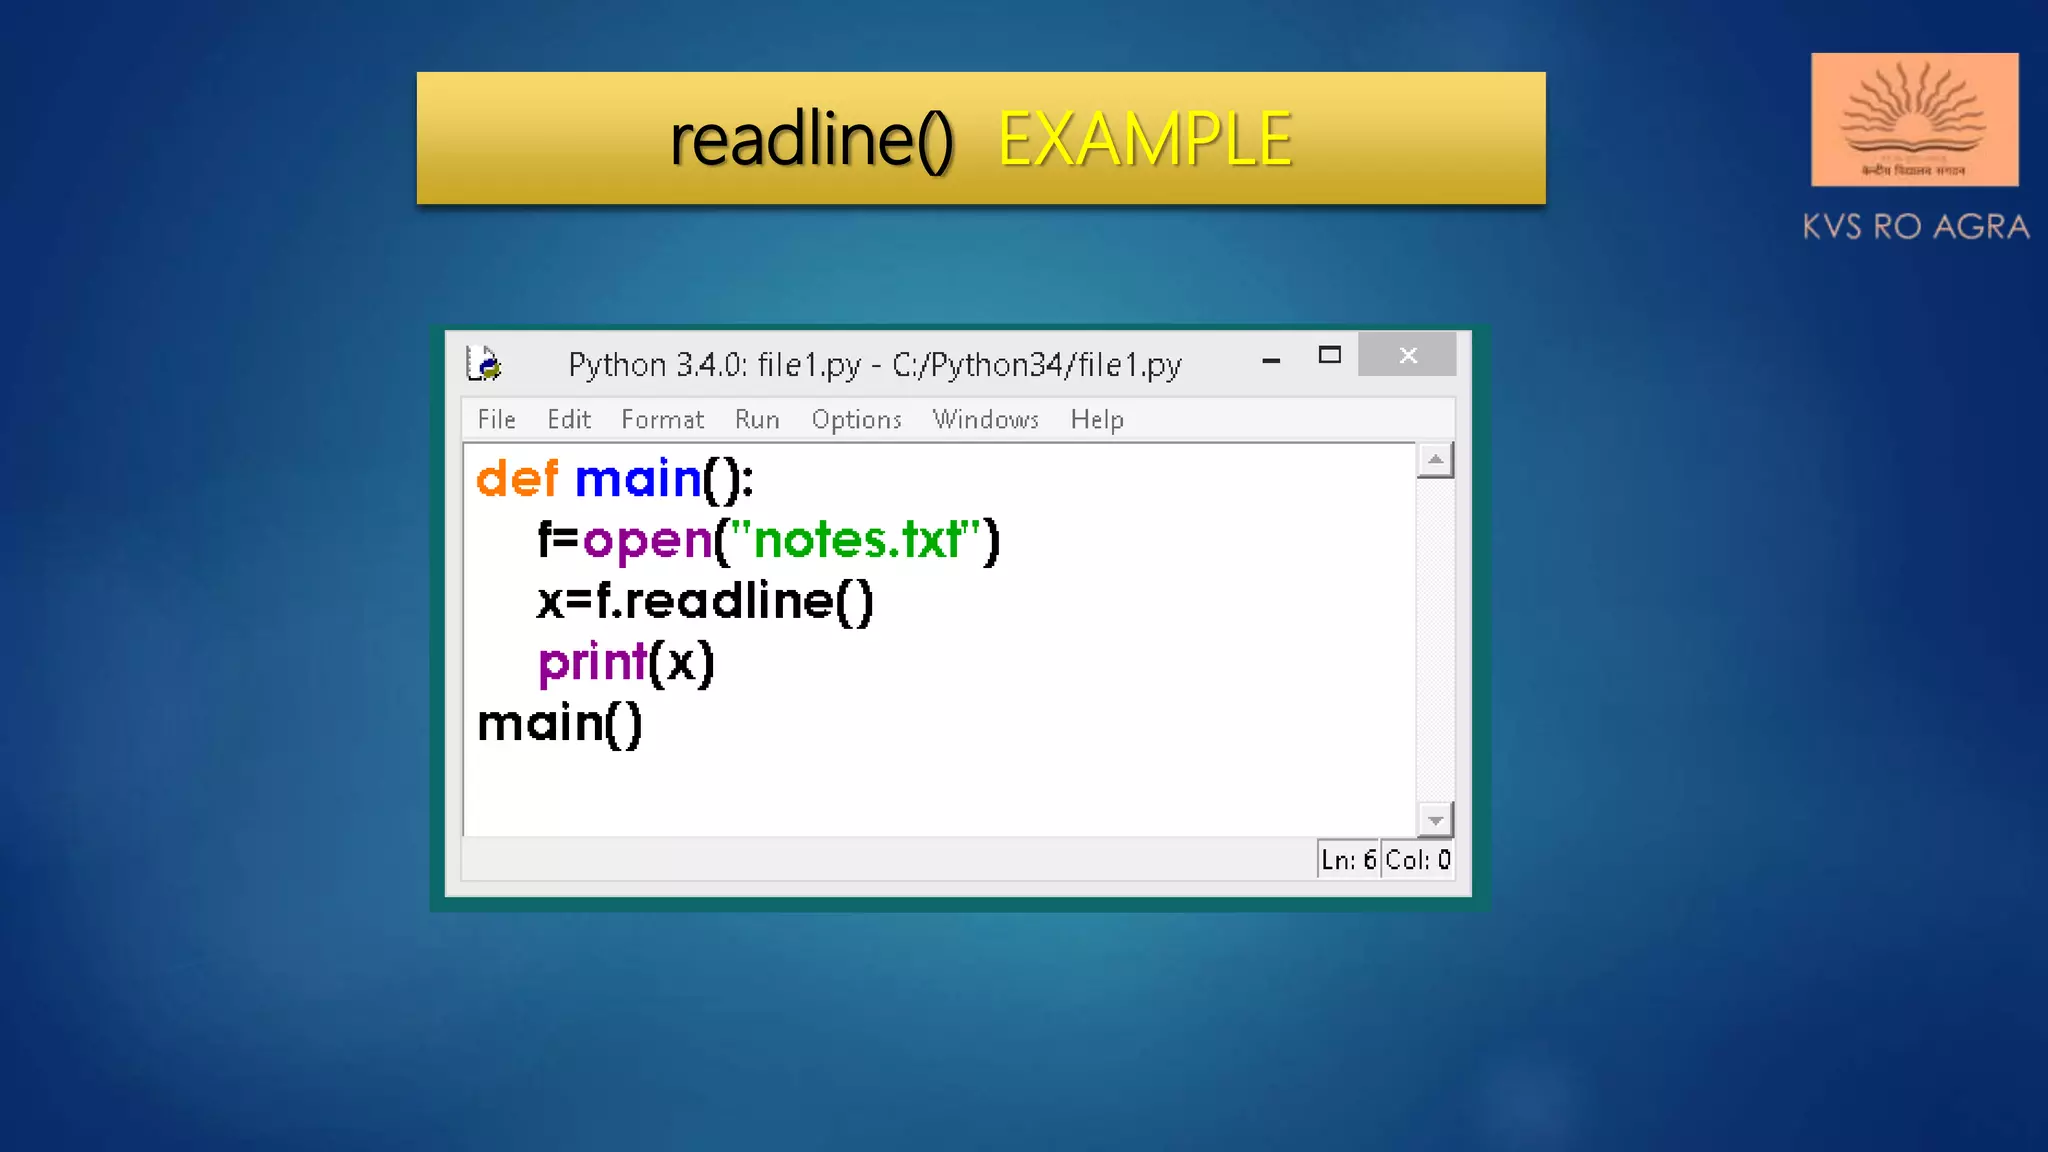Open the Options menu
Screen dimensions: 2048x1152
coord(856,420)
